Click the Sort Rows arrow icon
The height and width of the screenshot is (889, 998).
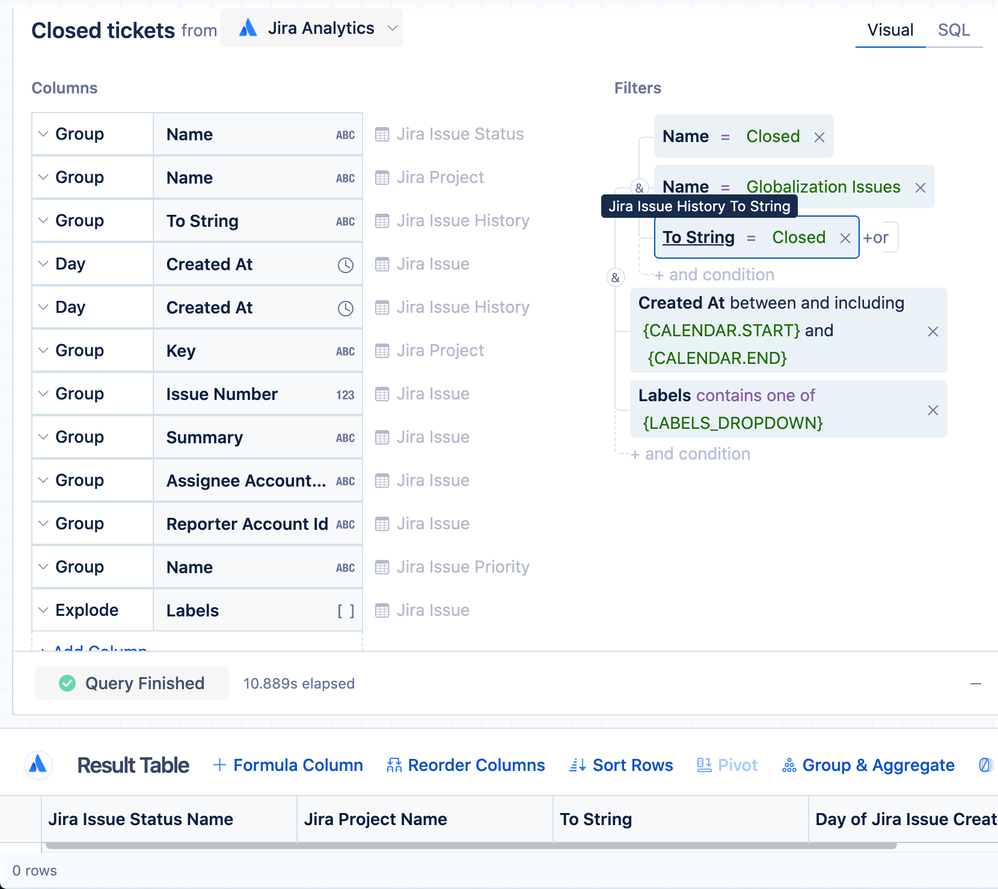[577, 765]
